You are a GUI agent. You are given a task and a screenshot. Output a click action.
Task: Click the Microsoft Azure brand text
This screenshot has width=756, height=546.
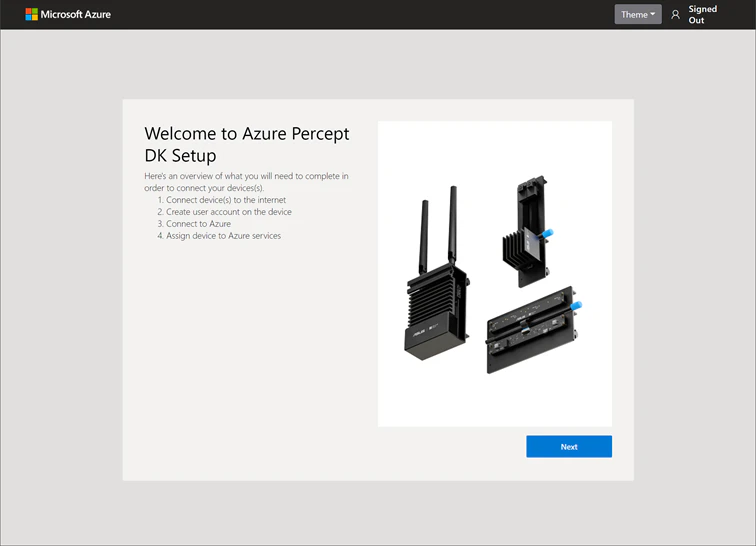coord(76,14)
